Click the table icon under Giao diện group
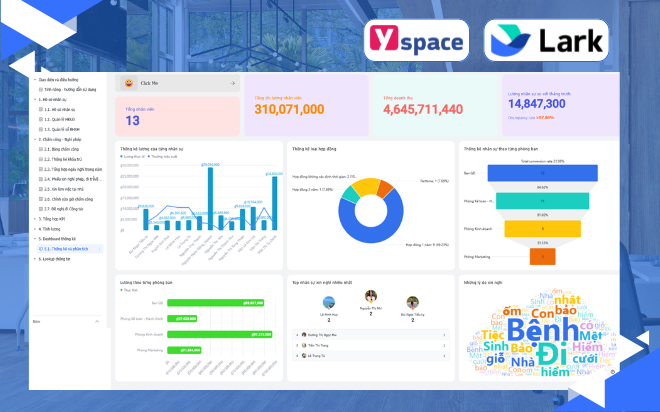 (41, 90)
